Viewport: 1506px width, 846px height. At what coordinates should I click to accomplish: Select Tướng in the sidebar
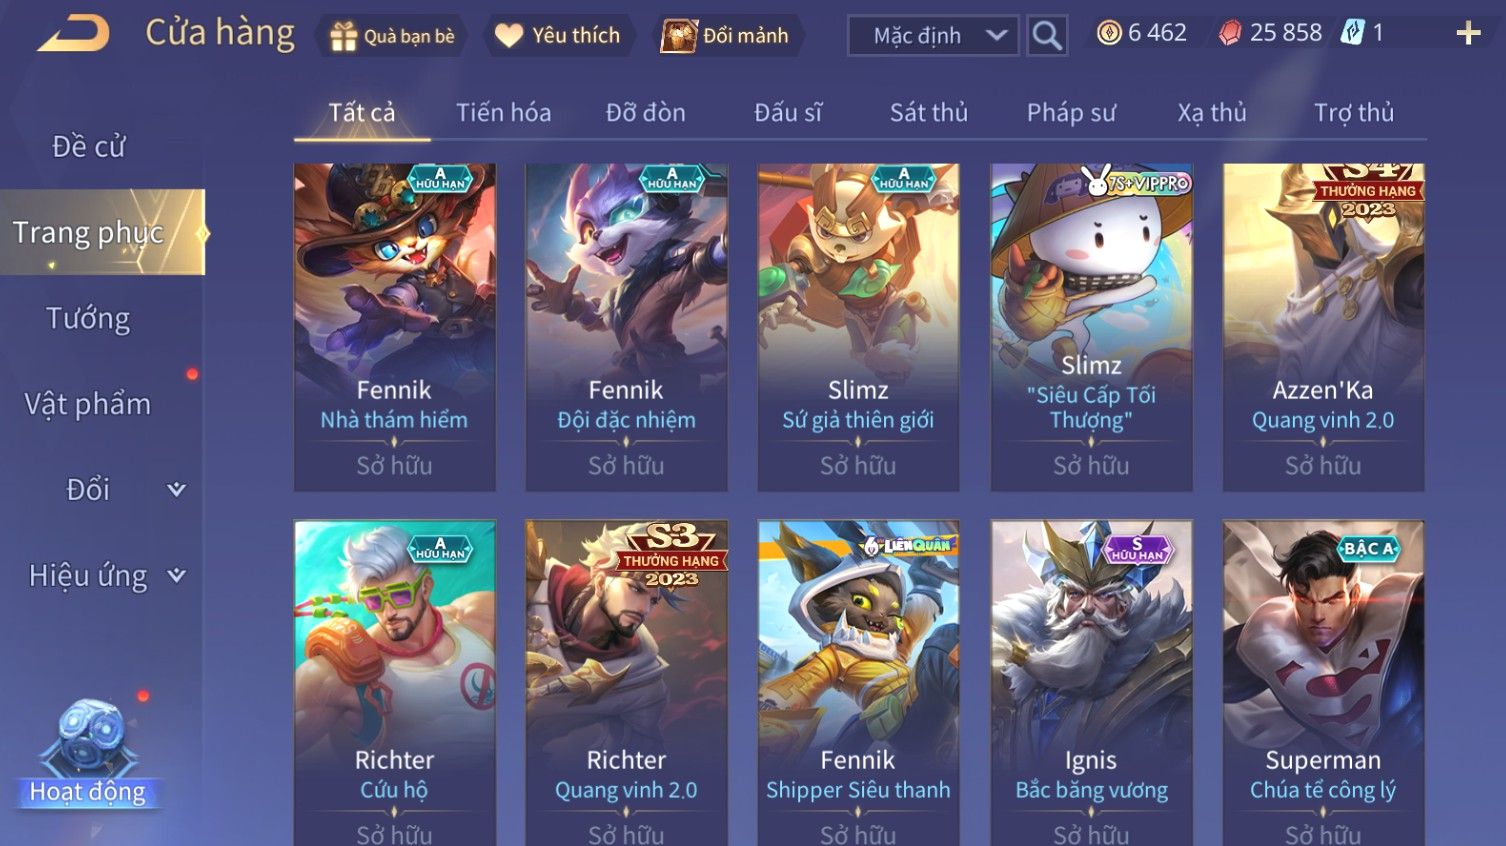click(88, 319)
